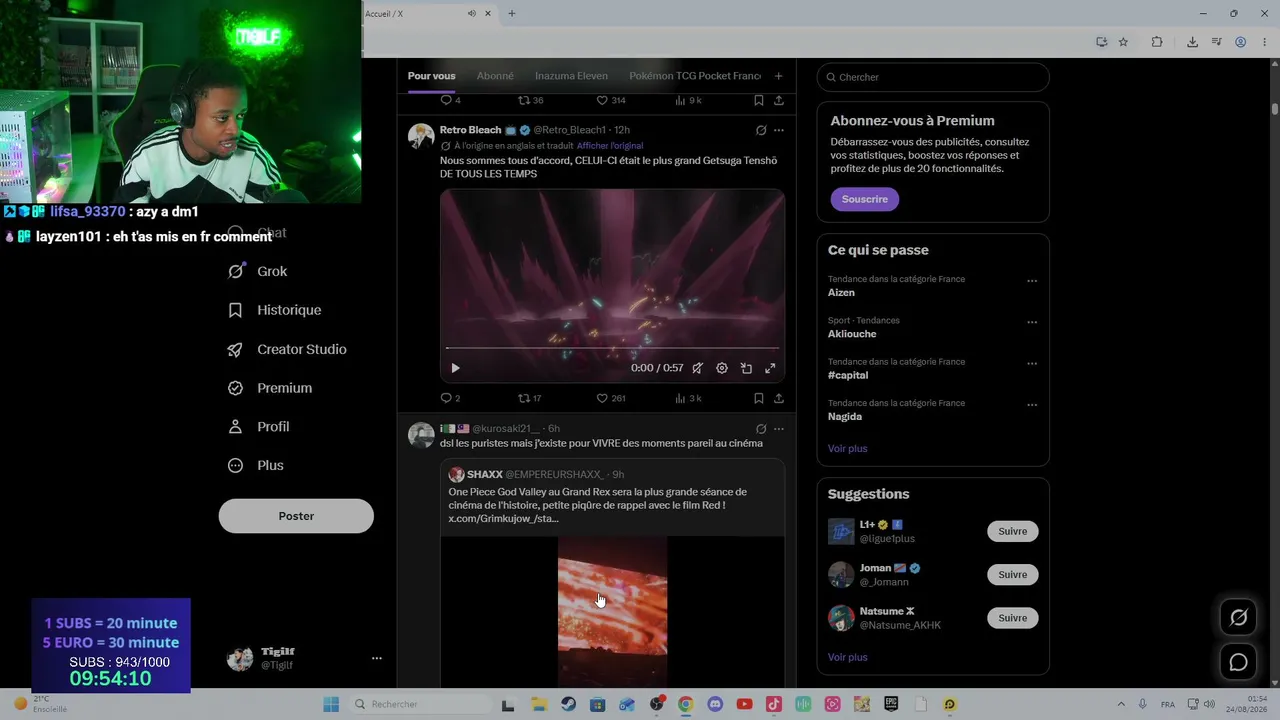Image resolution: width=1280 pixels, height=720 pixels.
Task: Open the Aizen trend
Action: point(841,293)
